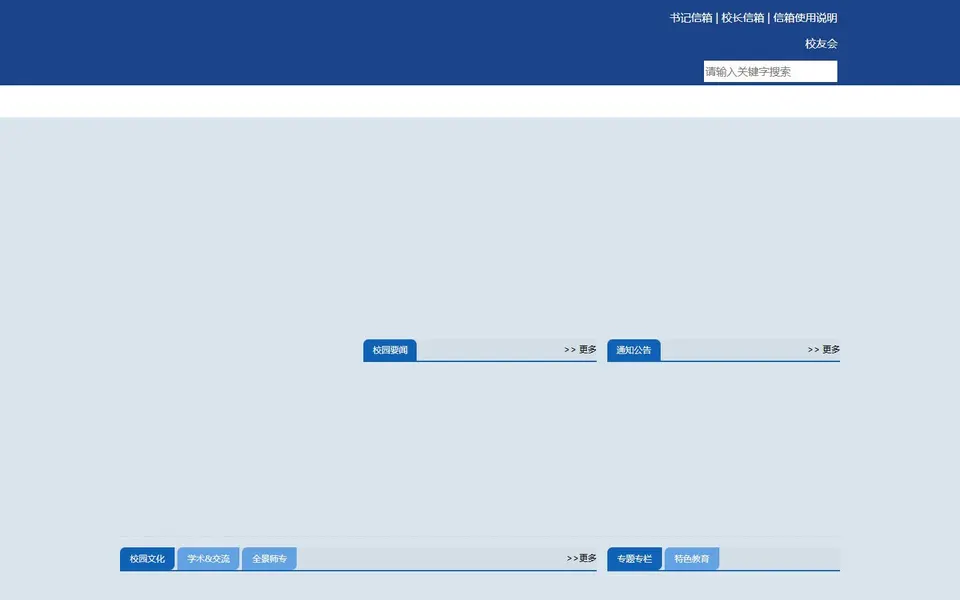Viewport: 960px width, 600px height.
Task: Select the 专题专栏 tab
Action: [634, 559]
